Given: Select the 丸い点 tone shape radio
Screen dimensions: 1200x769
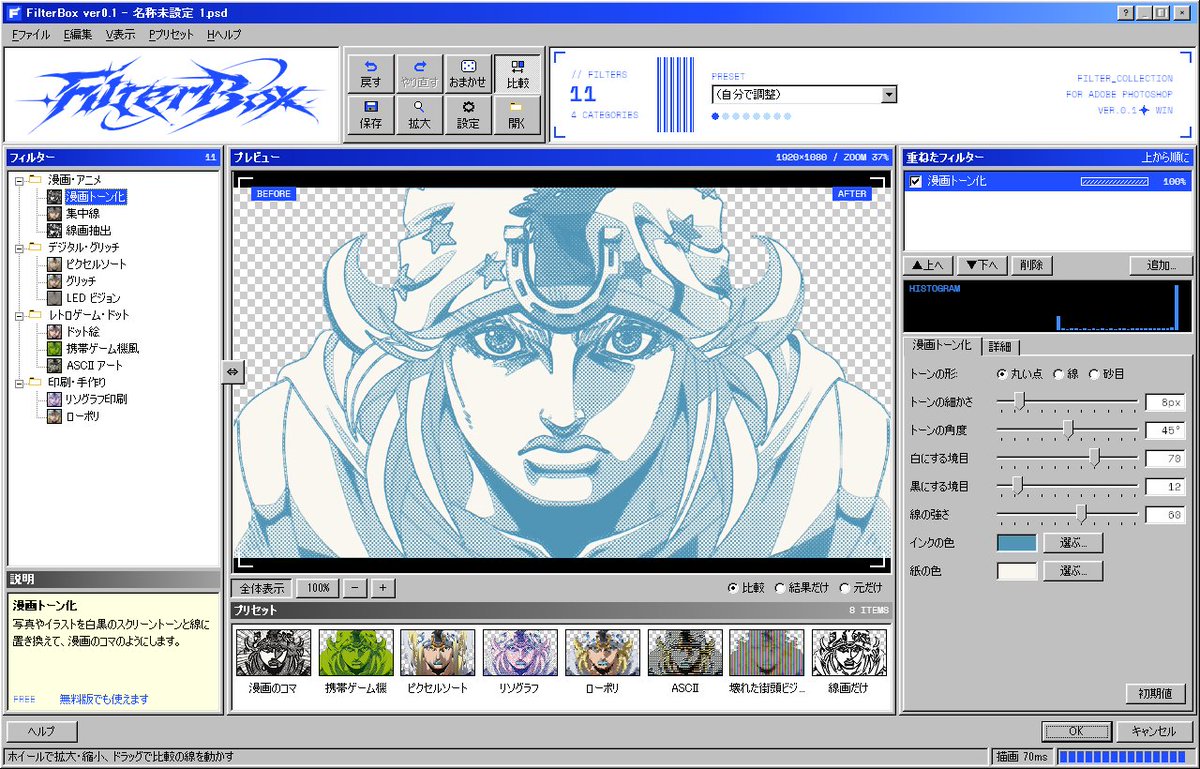Looking at the screenshot, I should coord(1002,374).
